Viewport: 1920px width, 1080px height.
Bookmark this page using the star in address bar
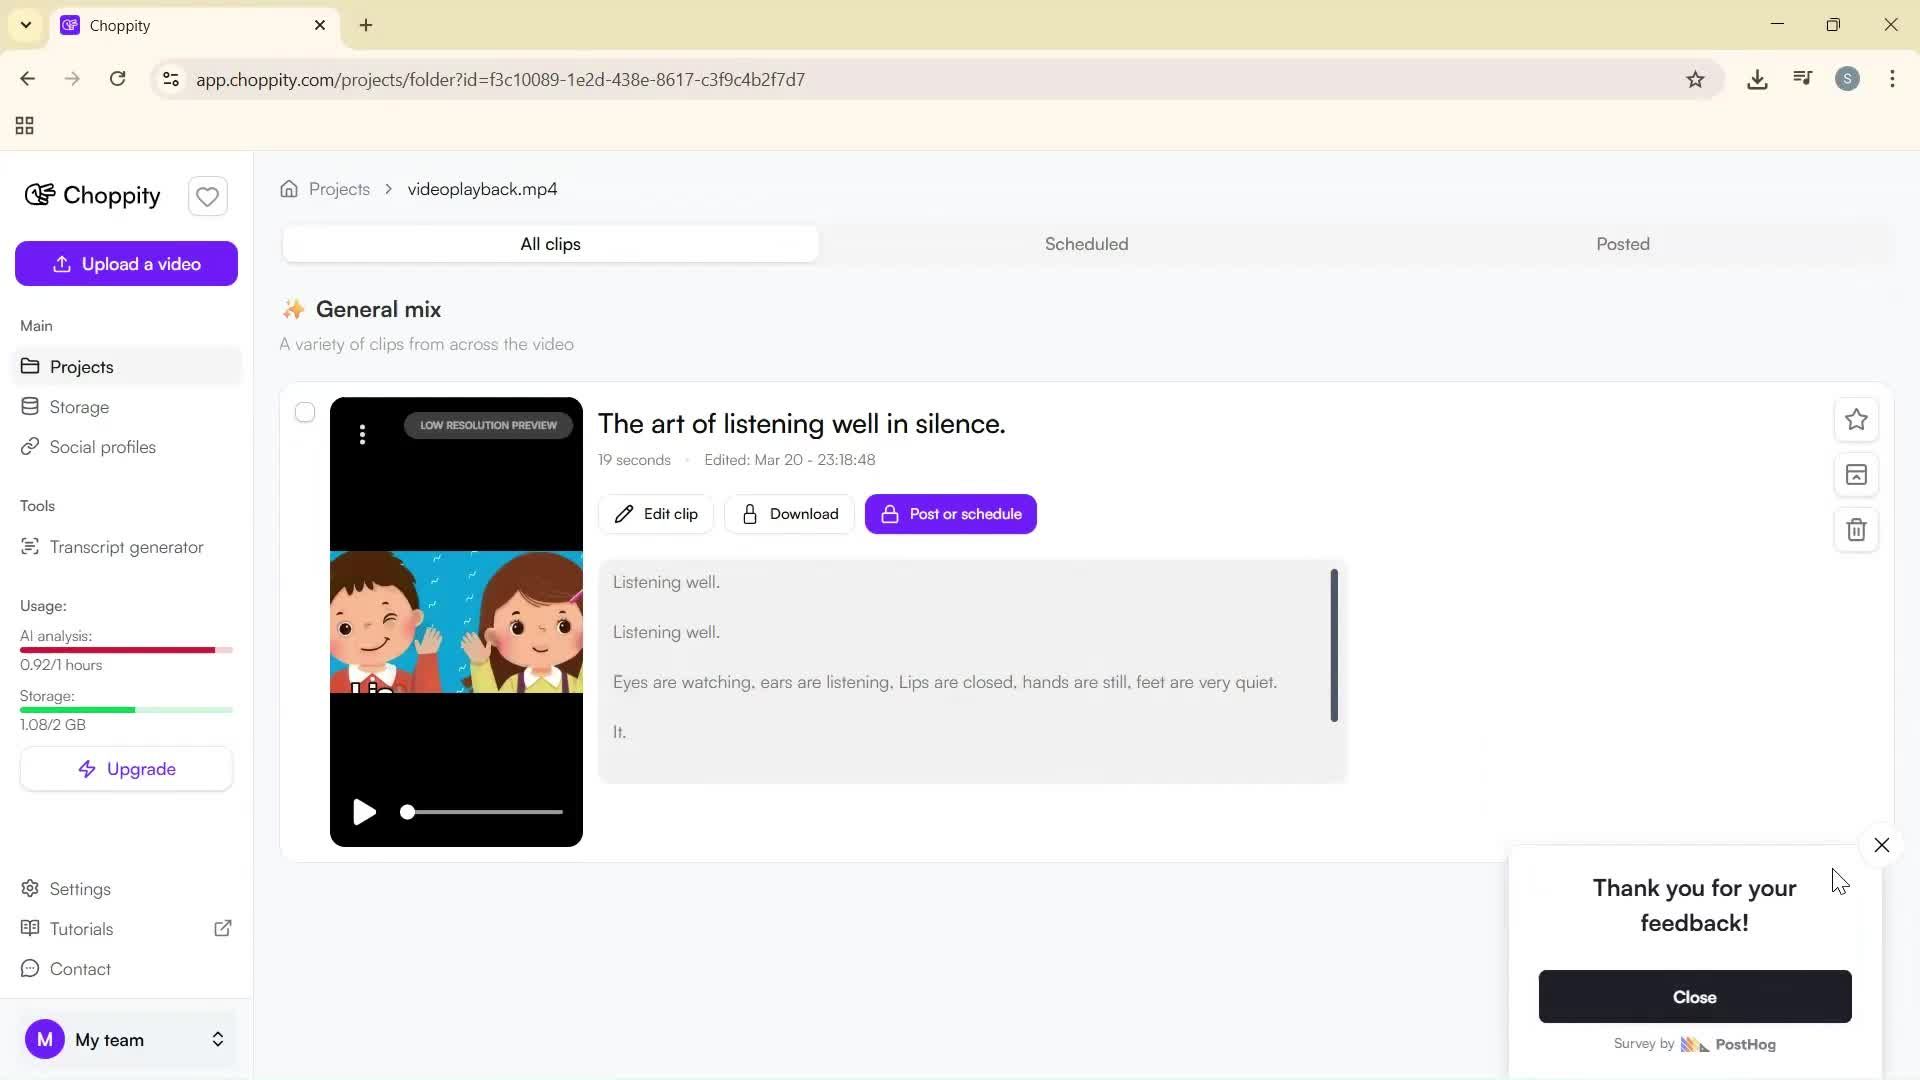[1696, 79]
